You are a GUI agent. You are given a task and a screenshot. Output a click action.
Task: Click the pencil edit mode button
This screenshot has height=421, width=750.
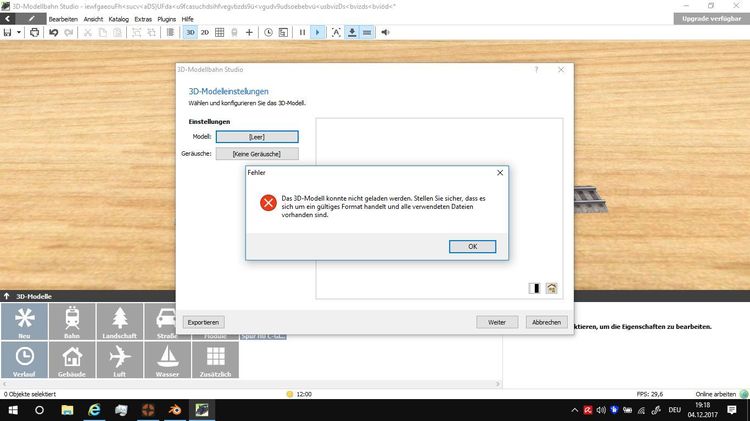[x=32, y=19]
